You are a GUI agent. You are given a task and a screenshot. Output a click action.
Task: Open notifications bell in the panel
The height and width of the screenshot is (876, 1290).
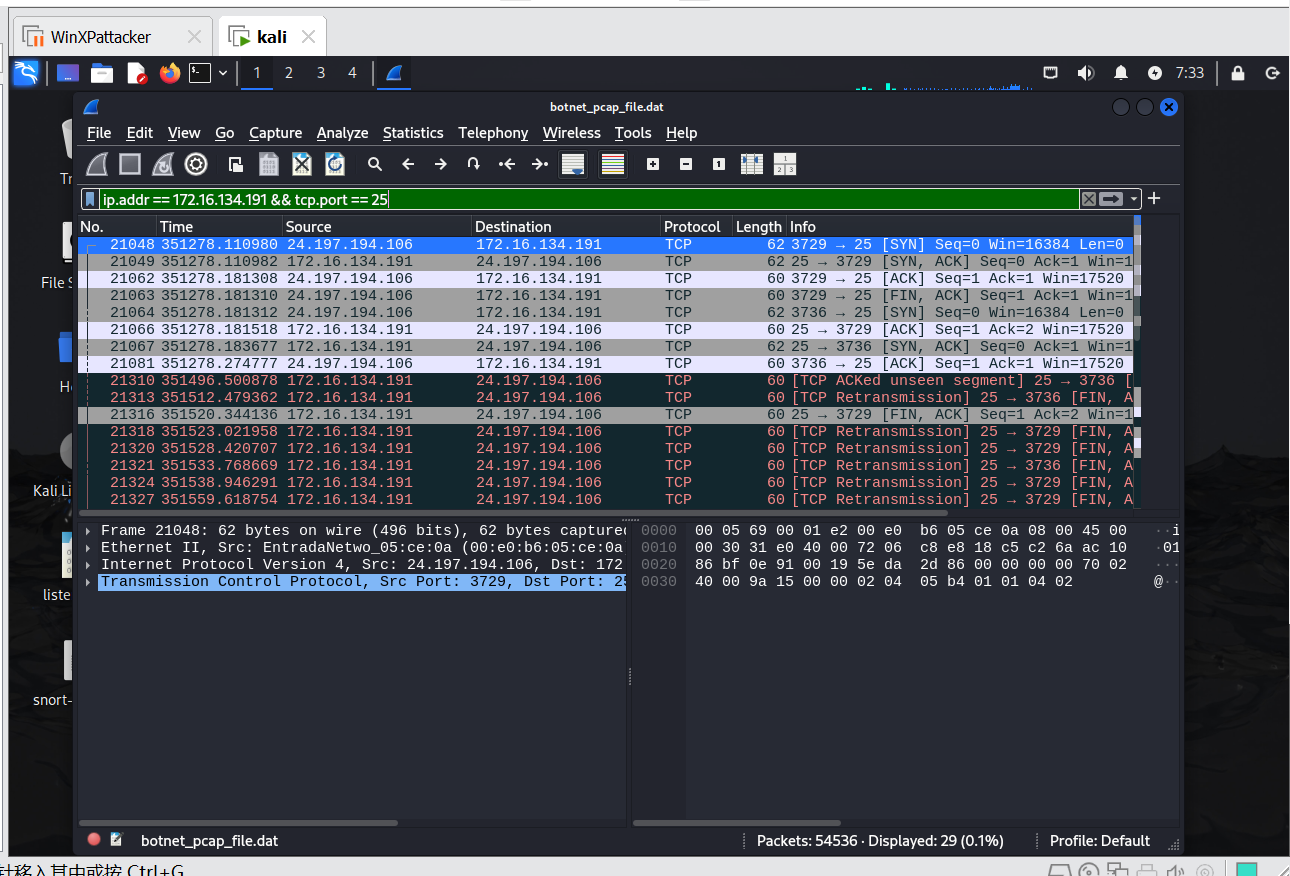point(1121,73)
